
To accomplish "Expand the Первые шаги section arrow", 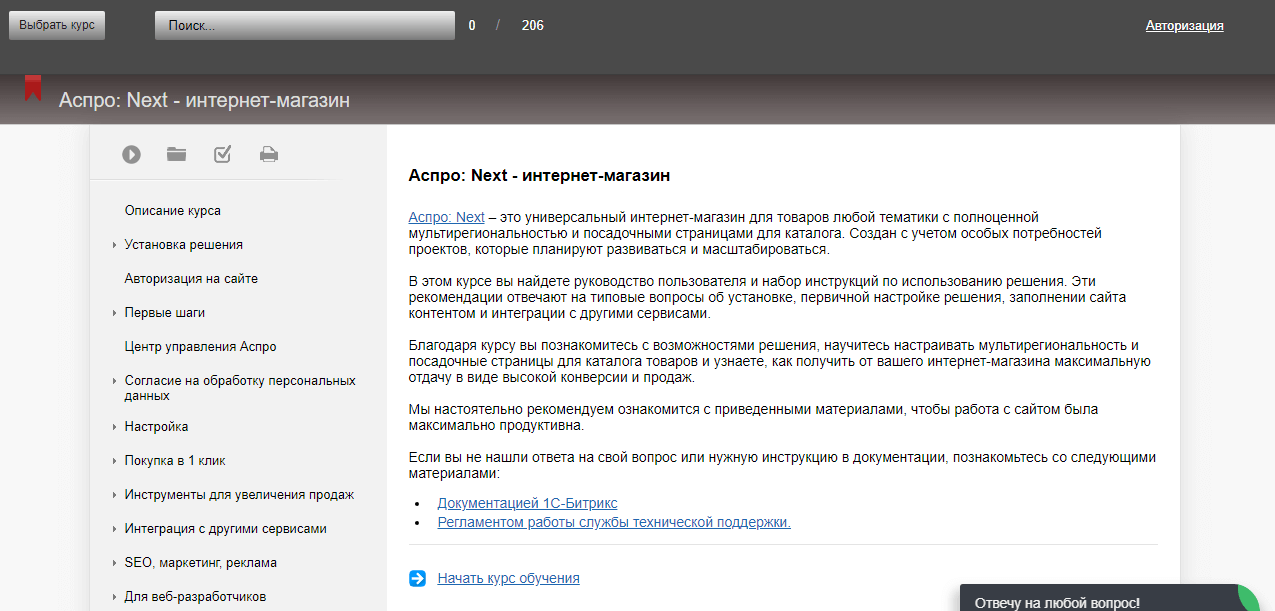I will (x=115, y=313).
